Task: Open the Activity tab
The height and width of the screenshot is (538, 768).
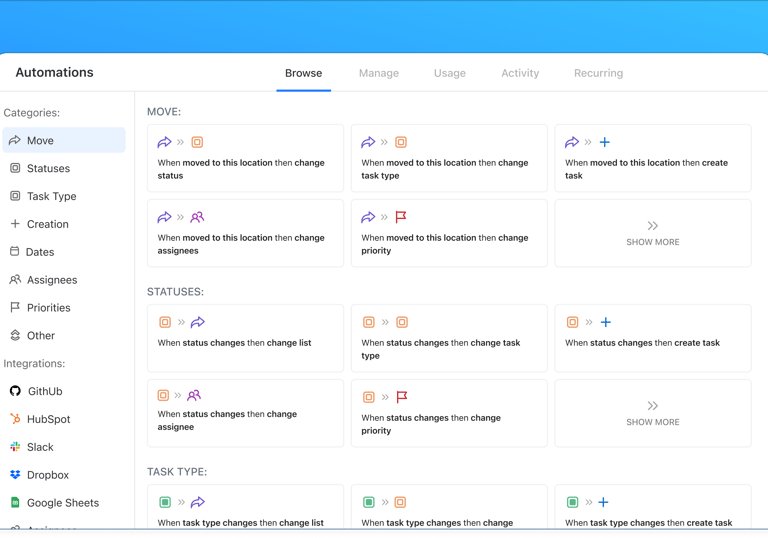Action: point(520,73)
